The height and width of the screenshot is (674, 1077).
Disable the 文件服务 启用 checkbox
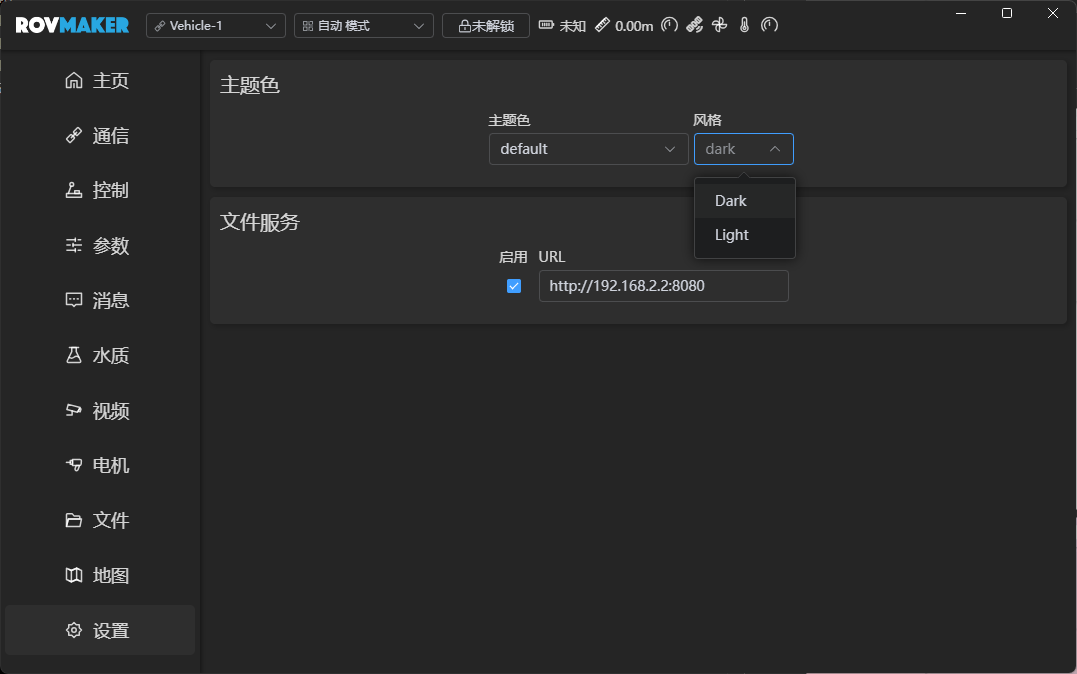(513, 285)
